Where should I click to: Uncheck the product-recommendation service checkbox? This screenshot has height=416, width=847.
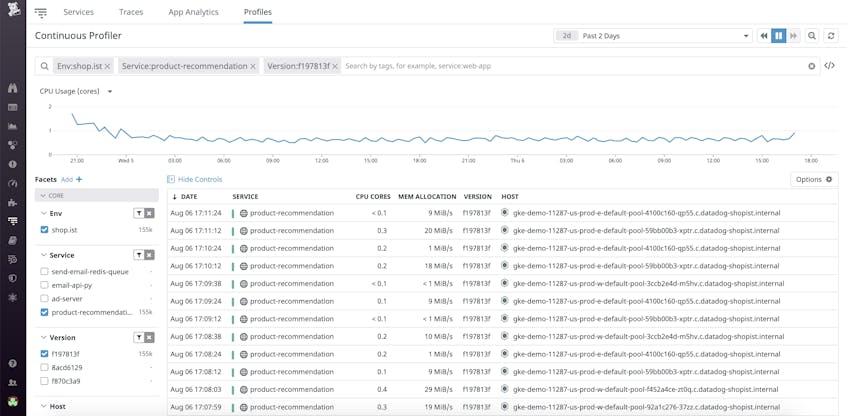point(45,312)
